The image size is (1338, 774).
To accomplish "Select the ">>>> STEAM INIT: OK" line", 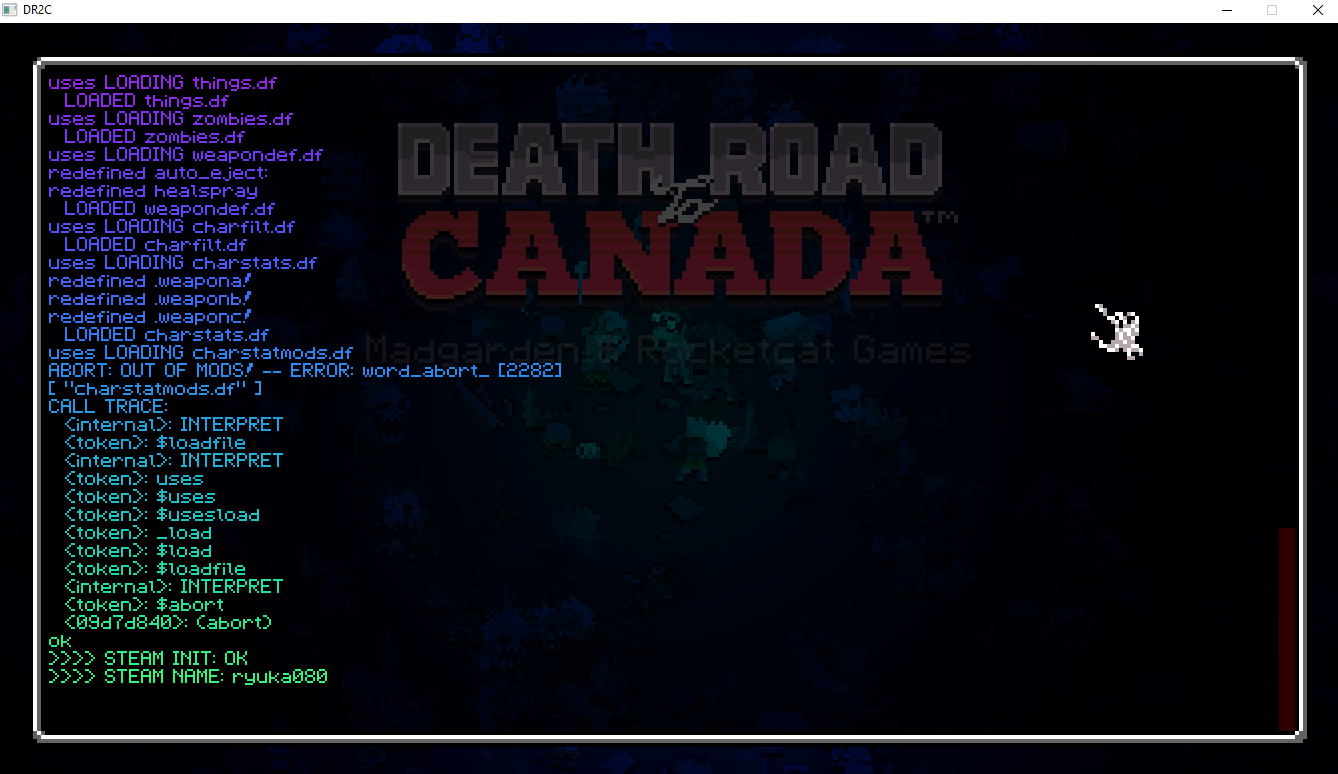I will [x=148, y=659].
